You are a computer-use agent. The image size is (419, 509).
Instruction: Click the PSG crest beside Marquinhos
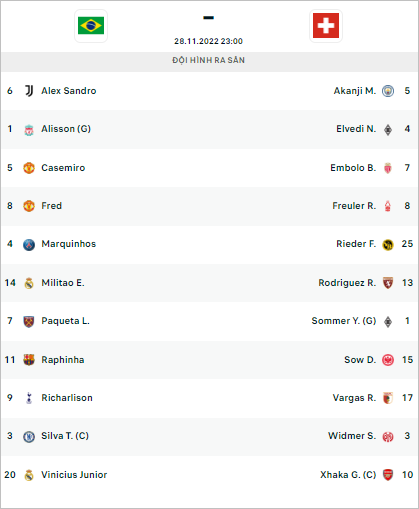[x=29, y=245]
